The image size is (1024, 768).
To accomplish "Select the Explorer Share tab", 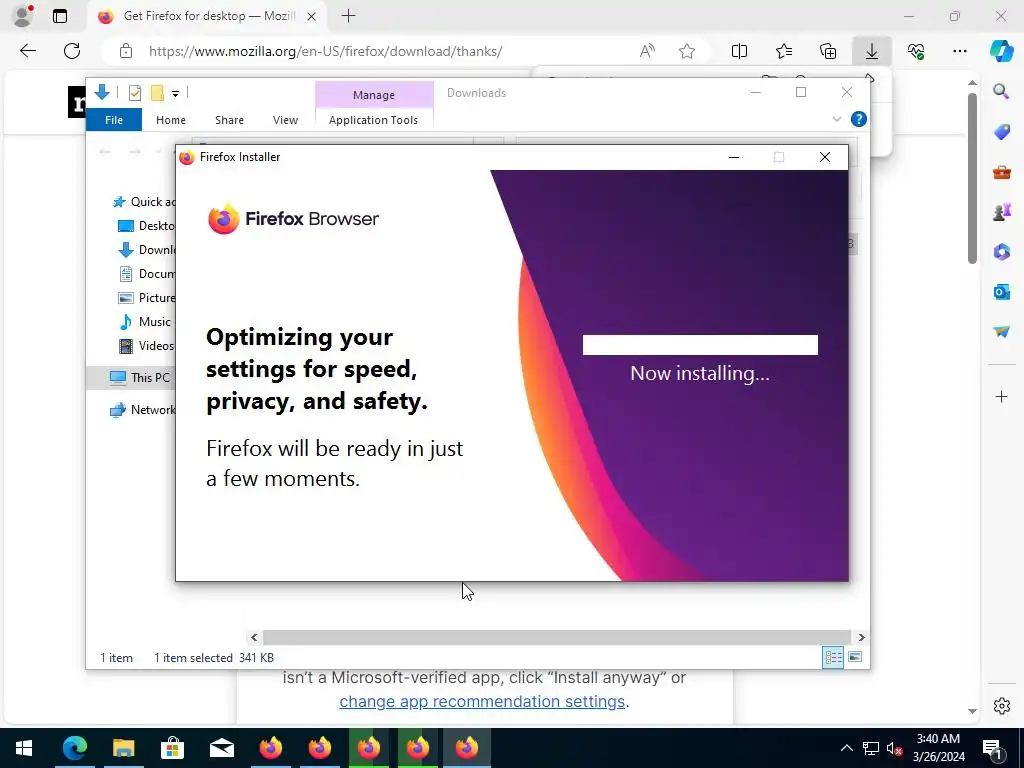I will pyautogui.click(x=229, y=120).
